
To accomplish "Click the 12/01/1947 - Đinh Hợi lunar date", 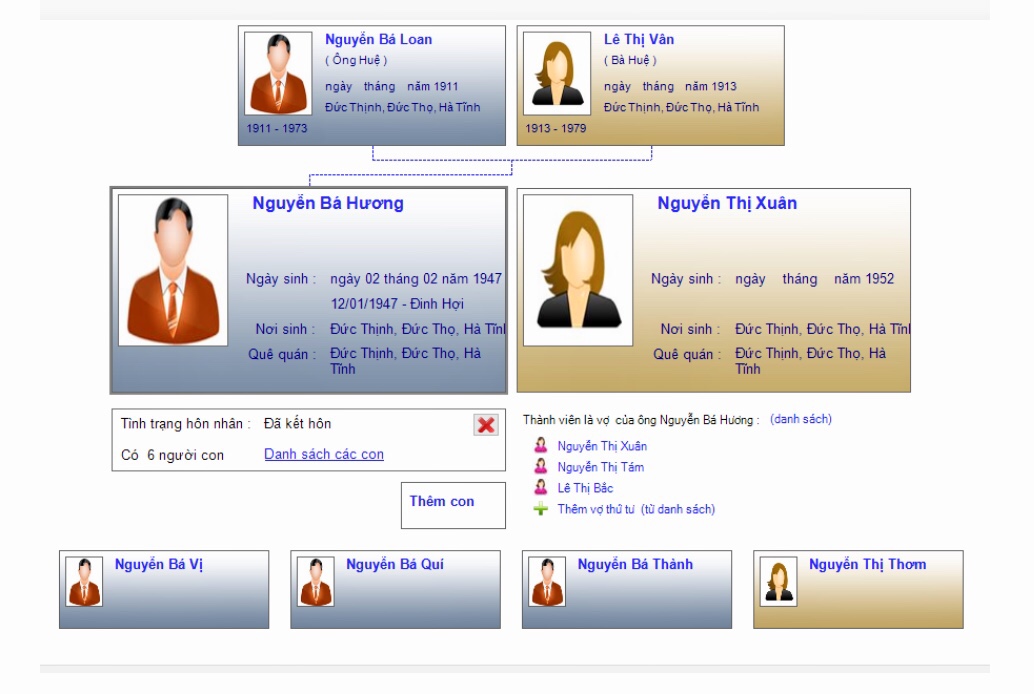I will [397, 304].
